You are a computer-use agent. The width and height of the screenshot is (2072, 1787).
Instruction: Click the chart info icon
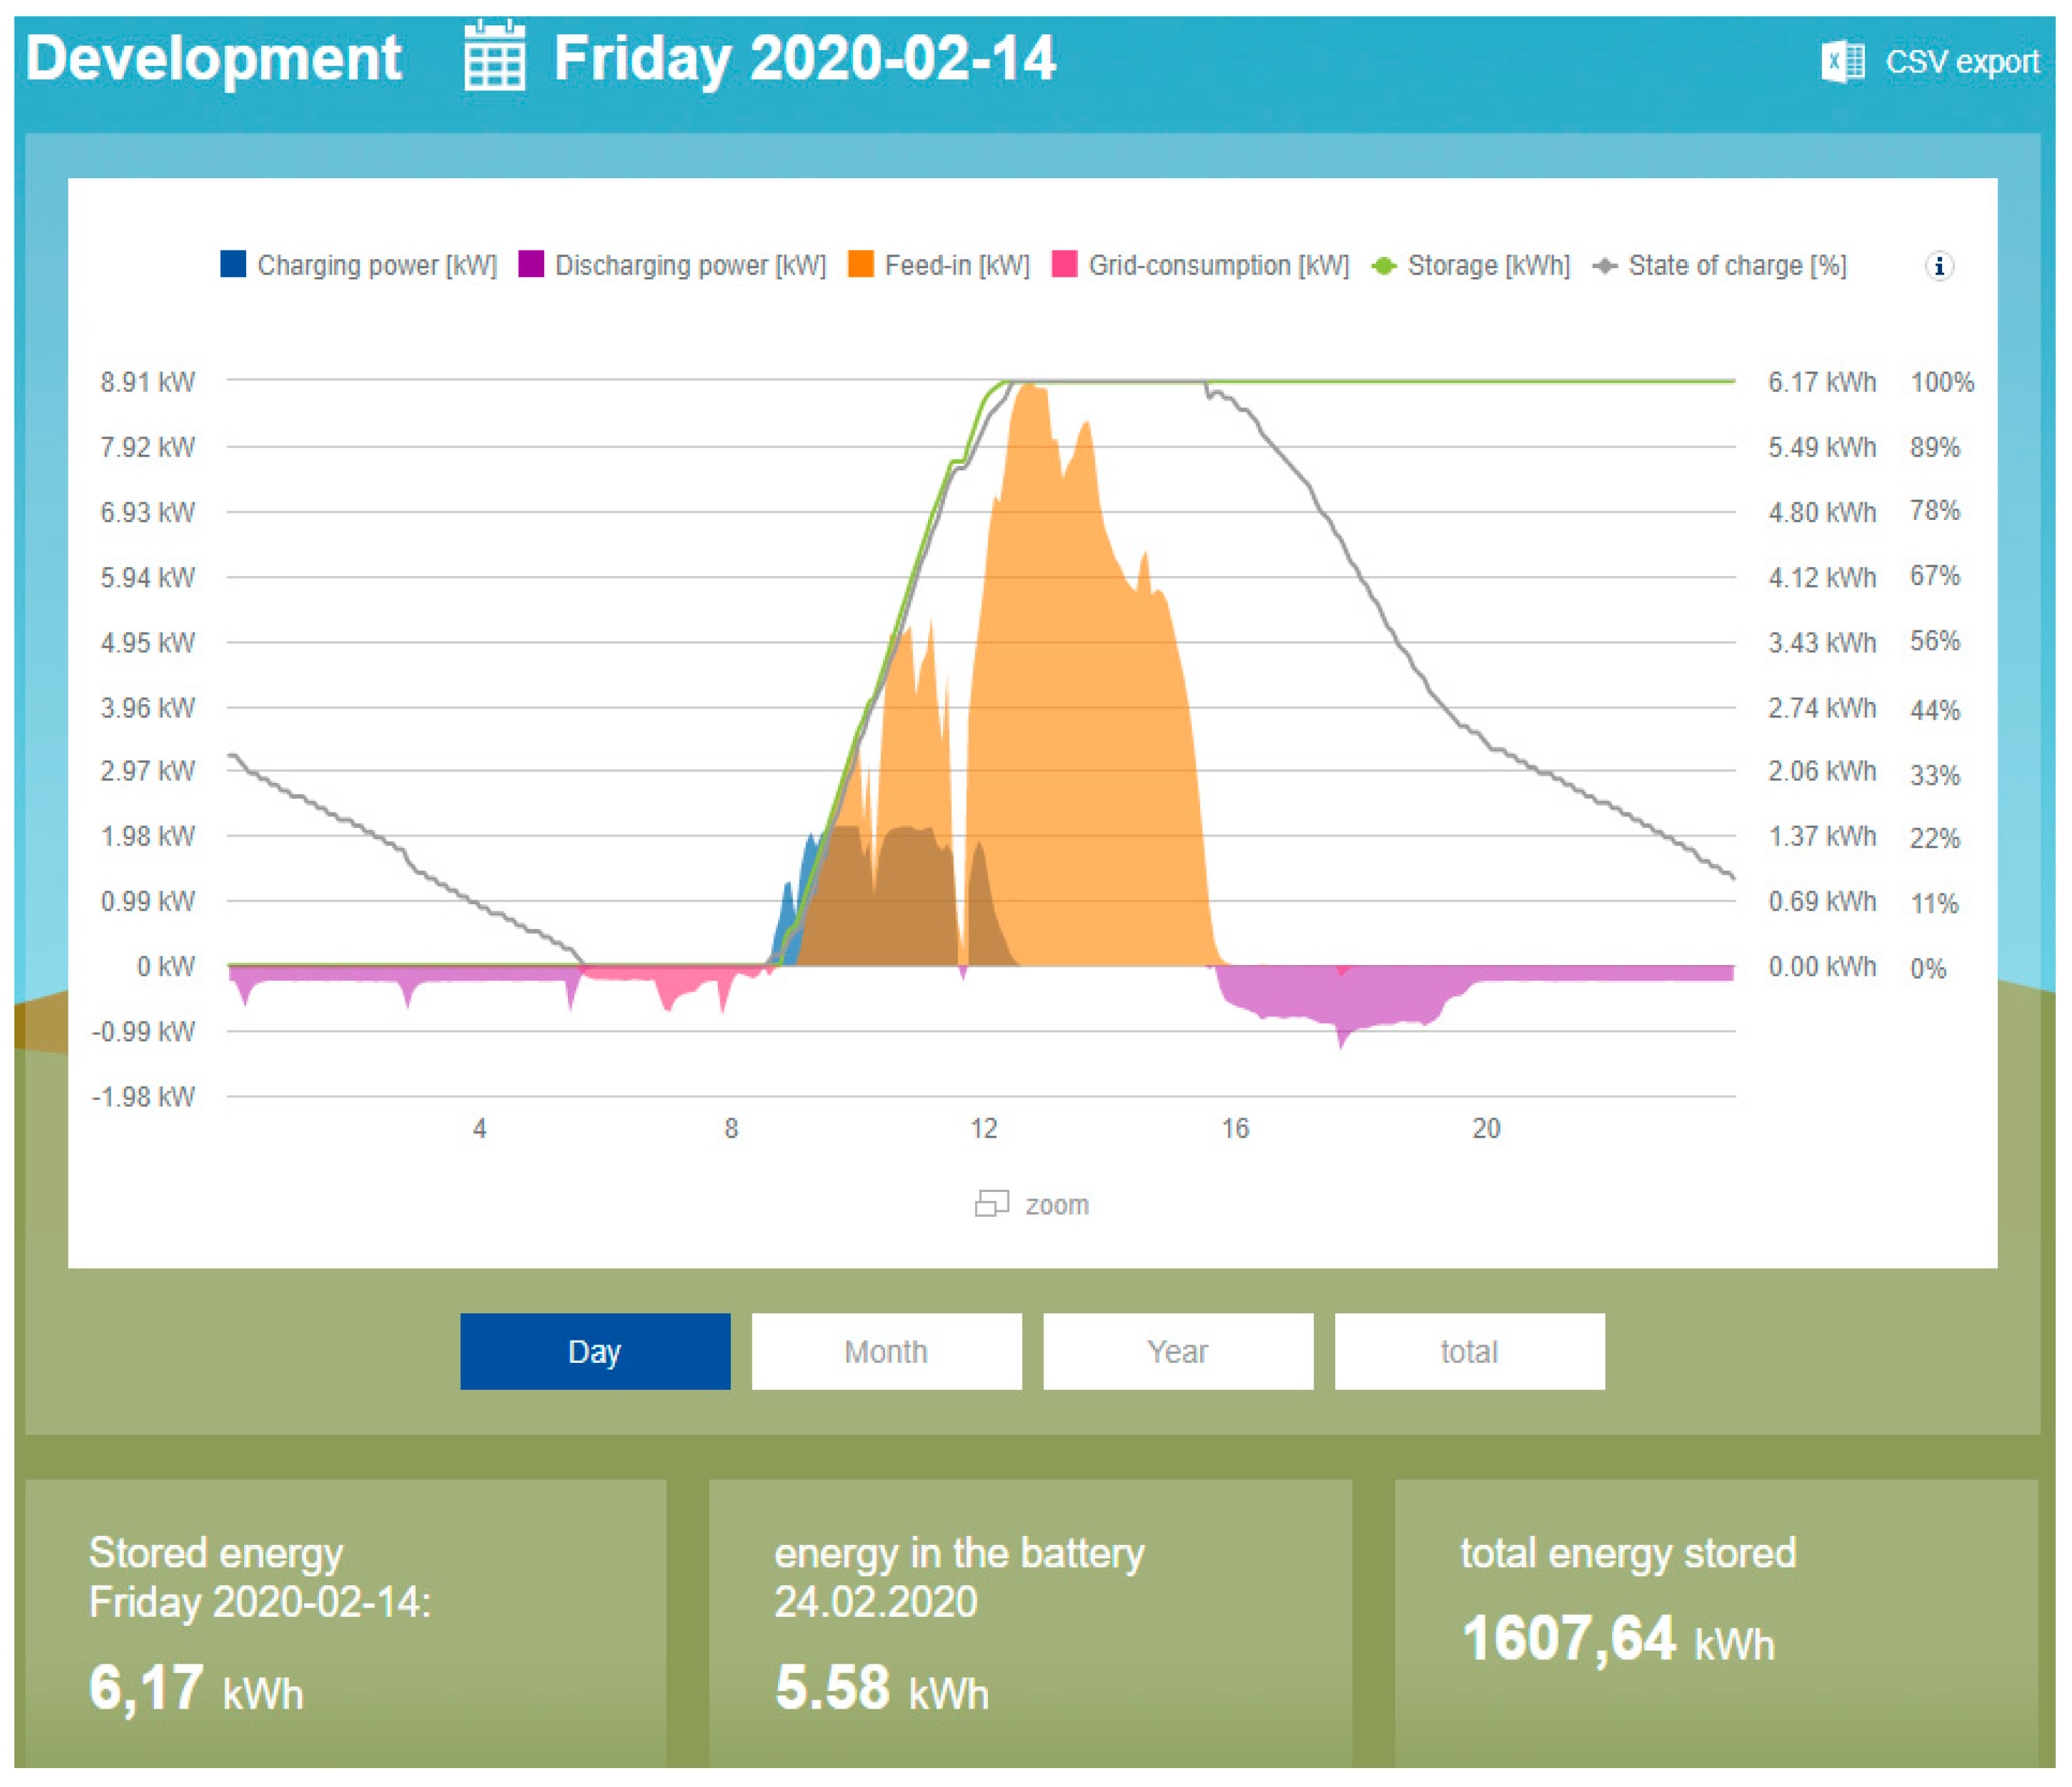[1939, 266]
